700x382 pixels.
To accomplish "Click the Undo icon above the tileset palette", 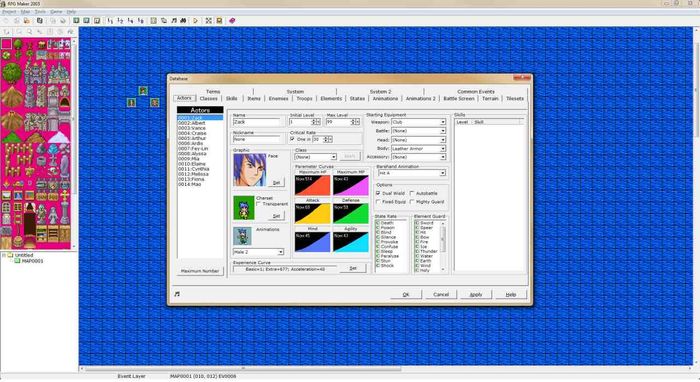I will pyautogui.click(x=7, y=32).
